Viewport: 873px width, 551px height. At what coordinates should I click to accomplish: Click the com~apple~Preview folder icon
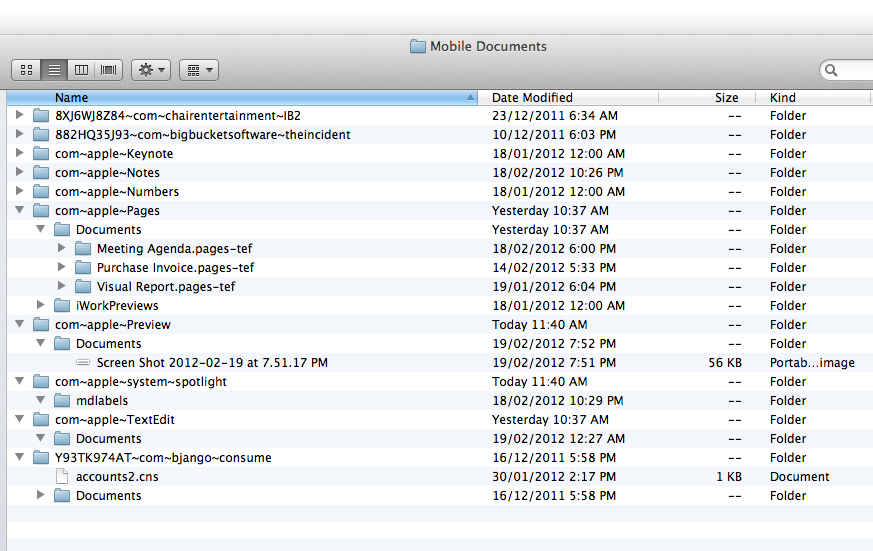tap(41, 324)
